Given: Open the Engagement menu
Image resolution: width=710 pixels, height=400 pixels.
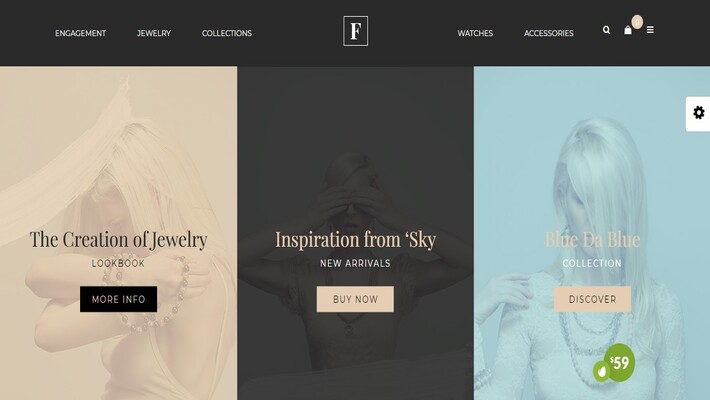Looking at the screenshot, I should click(x=81, y=34).
